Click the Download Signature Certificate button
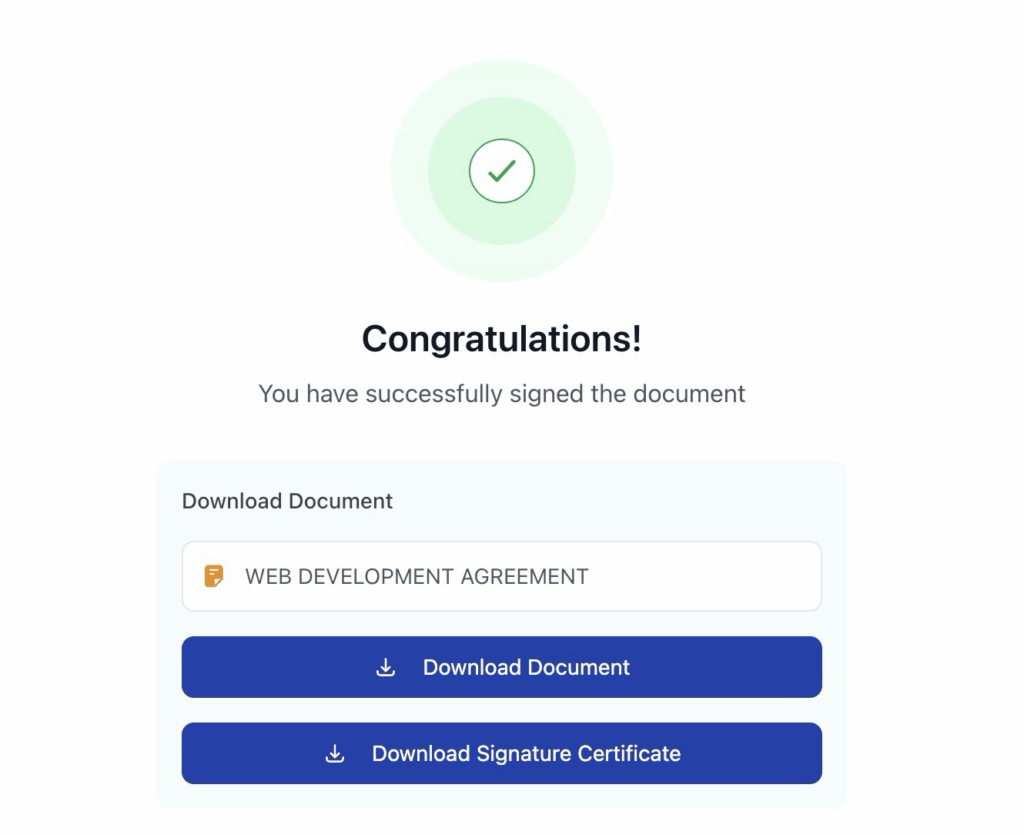 [502, 753]
